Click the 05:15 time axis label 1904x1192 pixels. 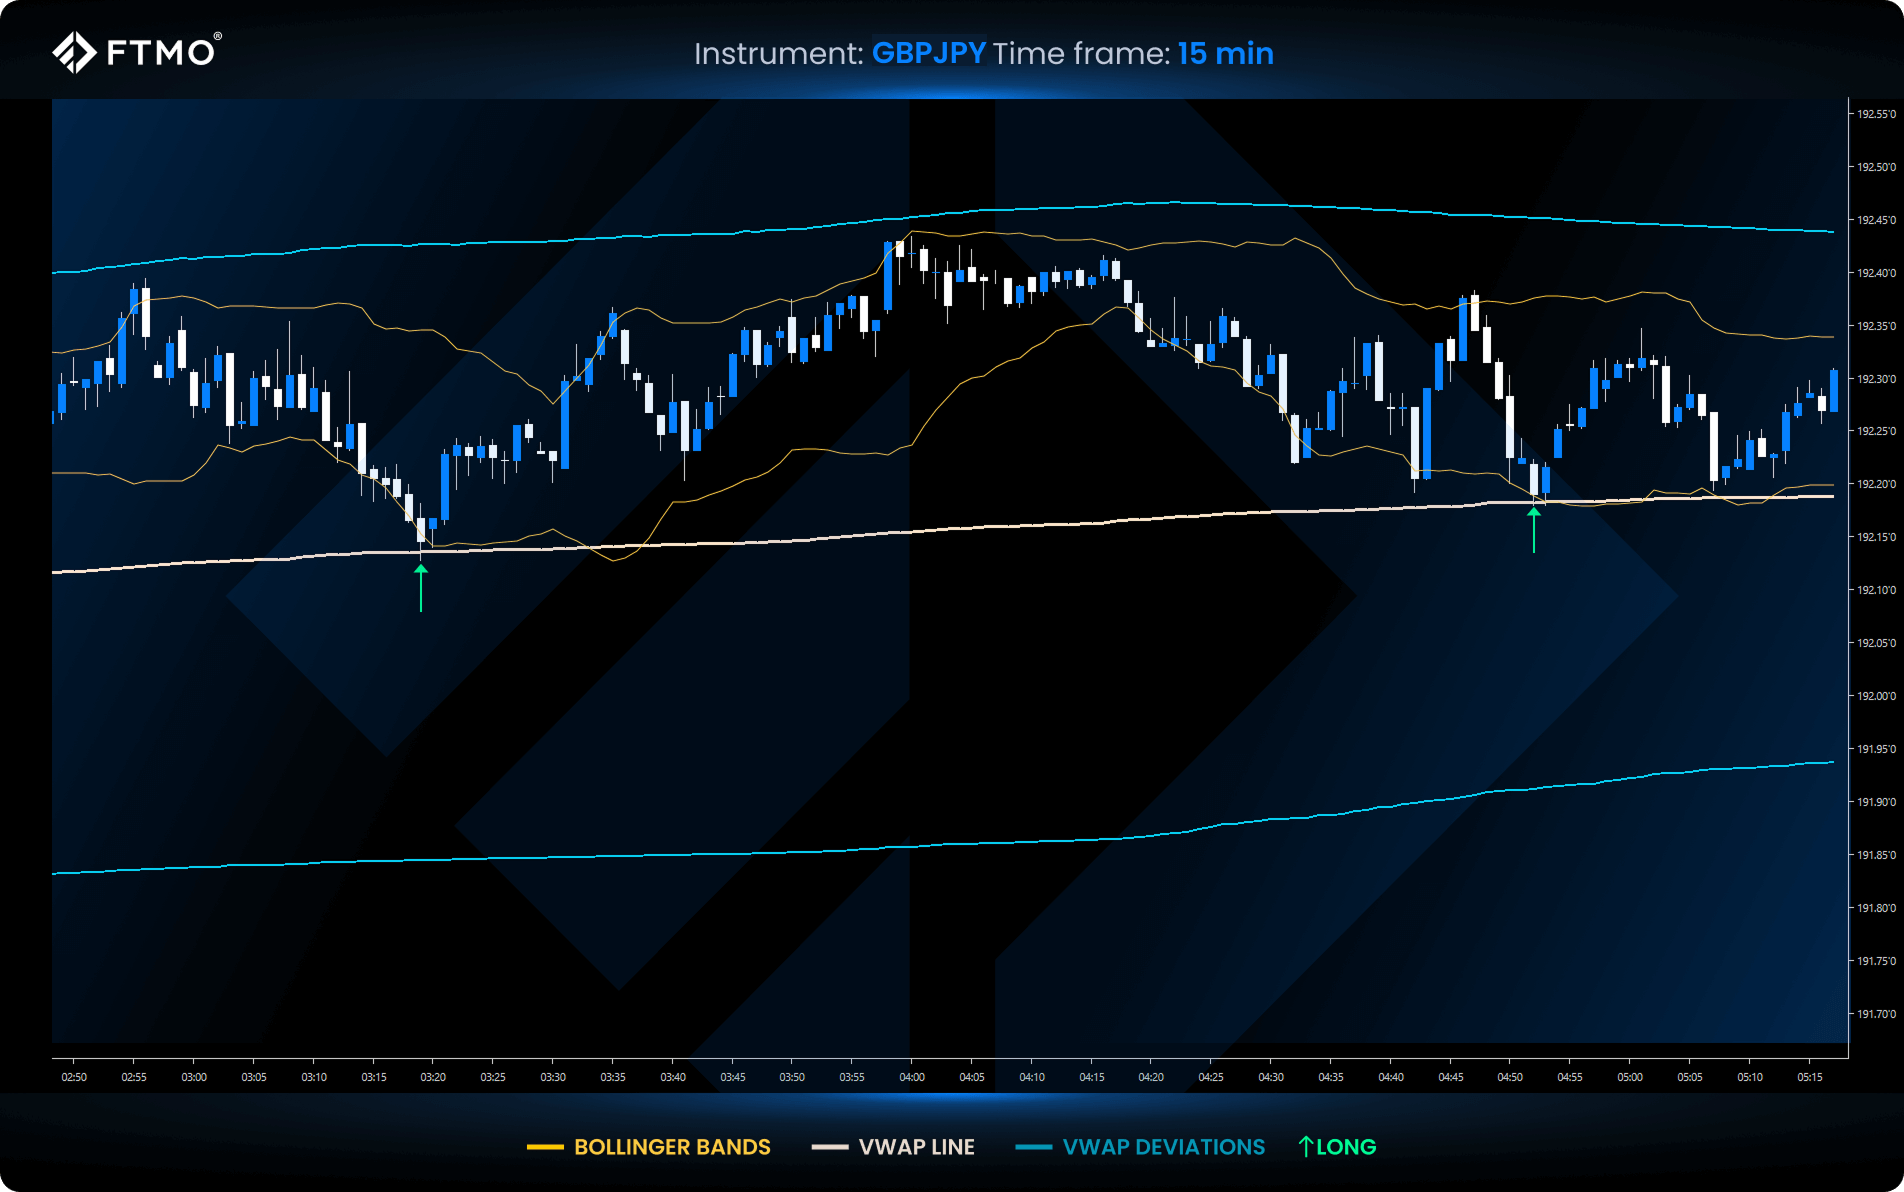tap(1809, 1077)
